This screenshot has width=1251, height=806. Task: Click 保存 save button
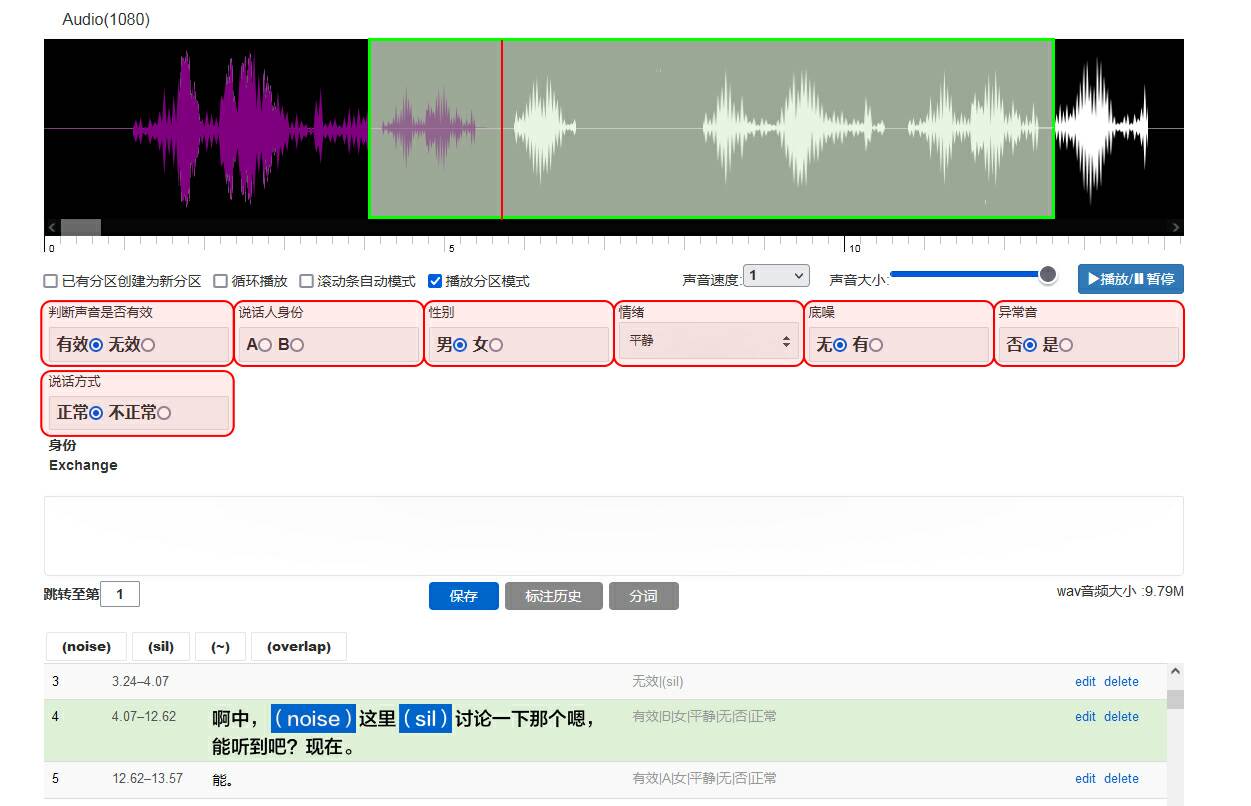(x=463, y=596)
